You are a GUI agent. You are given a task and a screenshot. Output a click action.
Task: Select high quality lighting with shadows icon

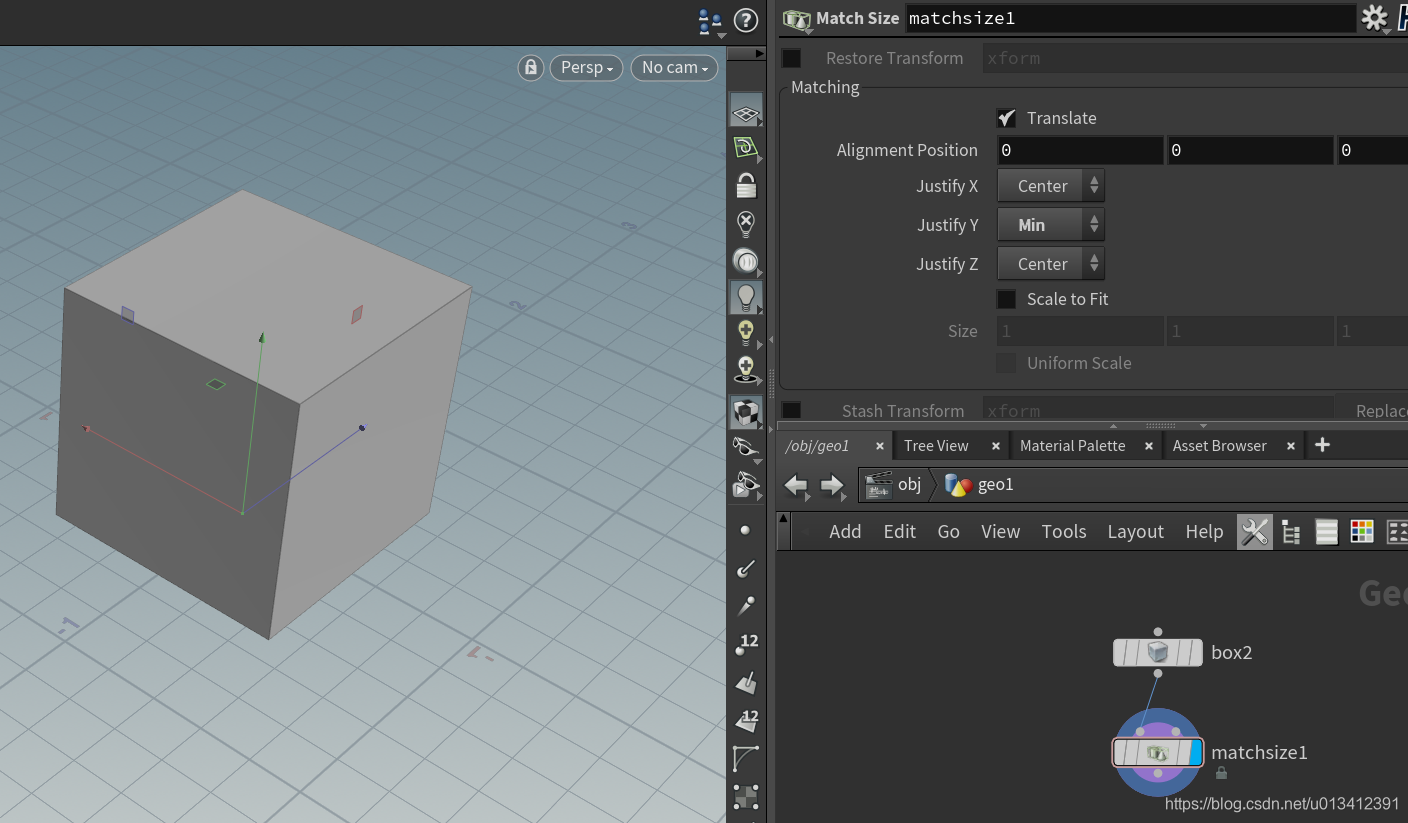(x=745, y=370)
